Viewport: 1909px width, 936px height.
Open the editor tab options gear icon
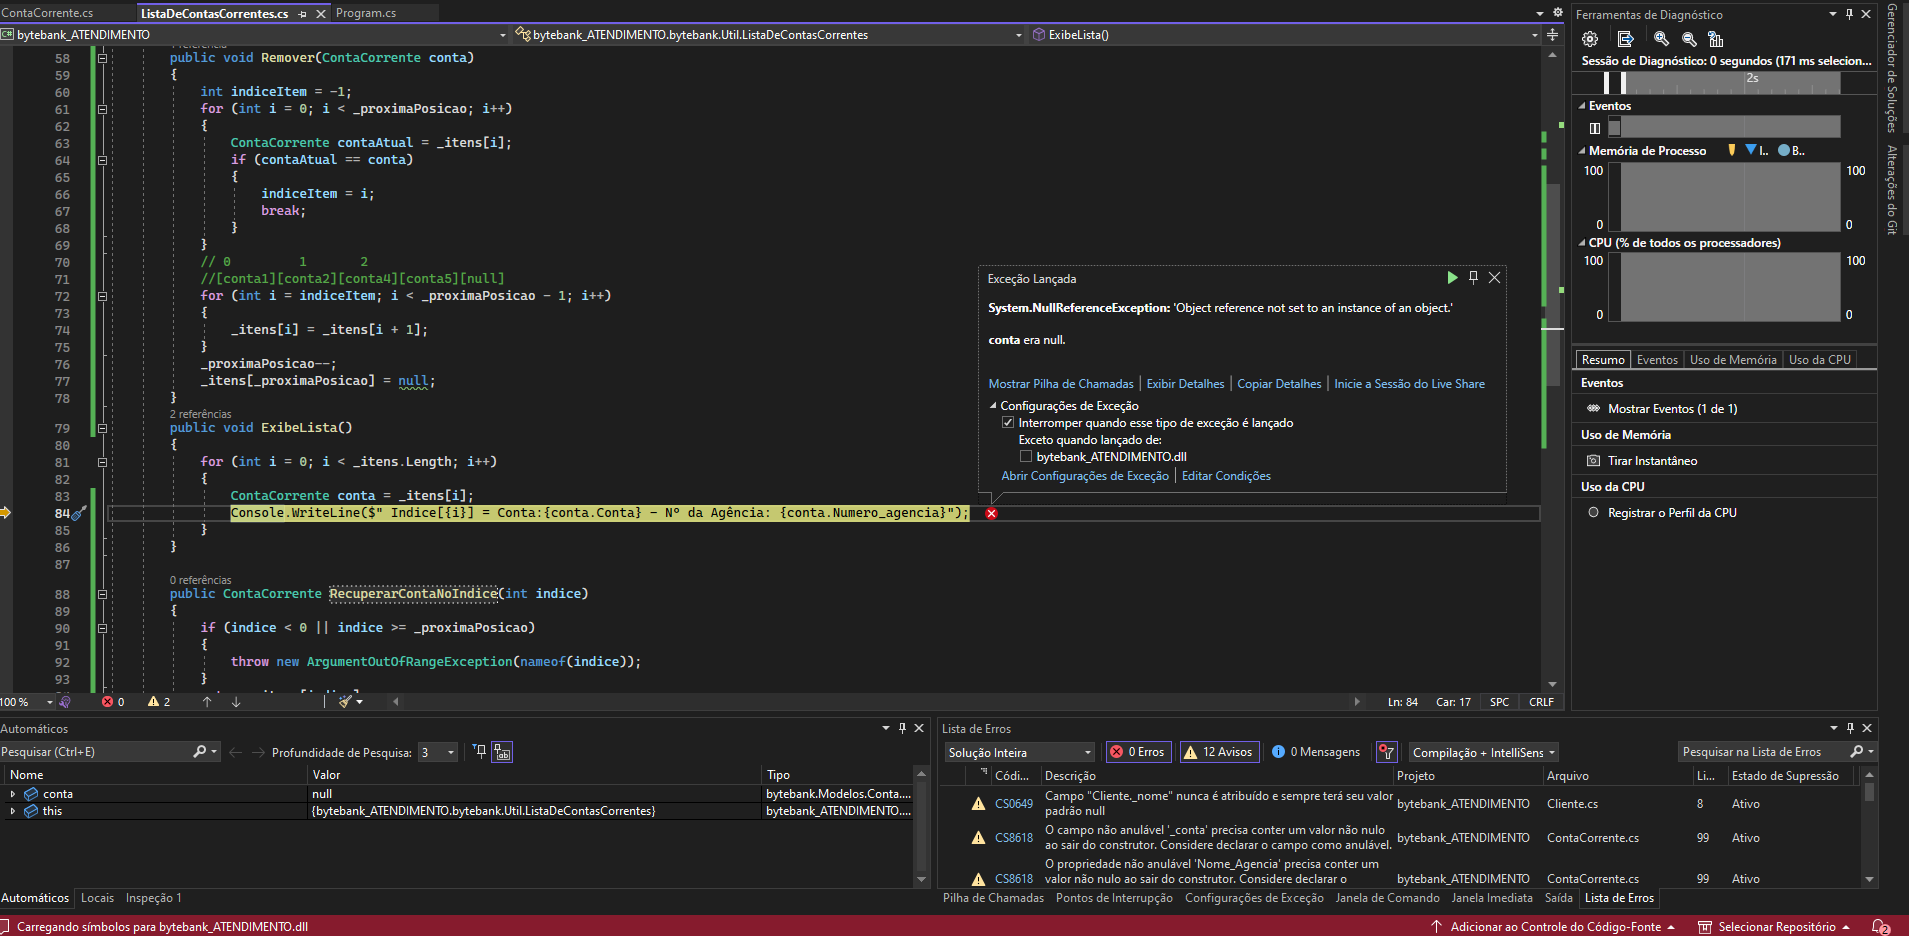[x=1557, y=13]
